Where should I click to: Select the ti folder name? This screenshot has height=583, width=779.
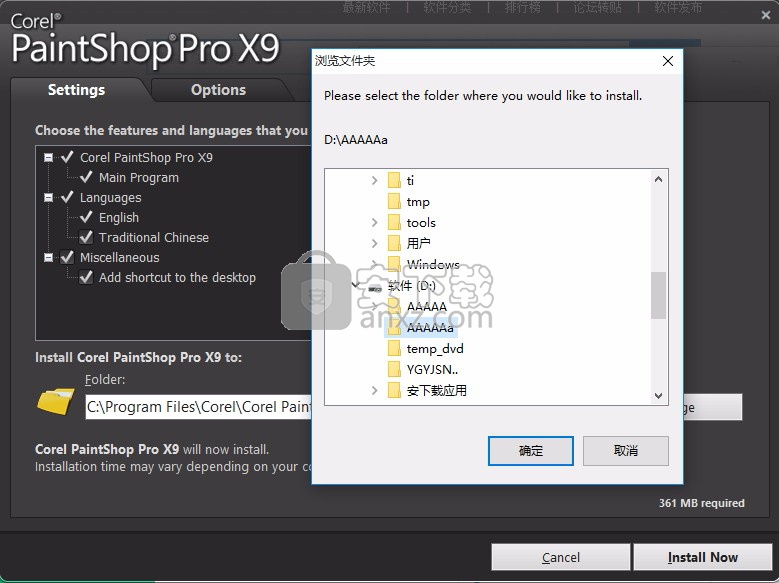(410, 180)
